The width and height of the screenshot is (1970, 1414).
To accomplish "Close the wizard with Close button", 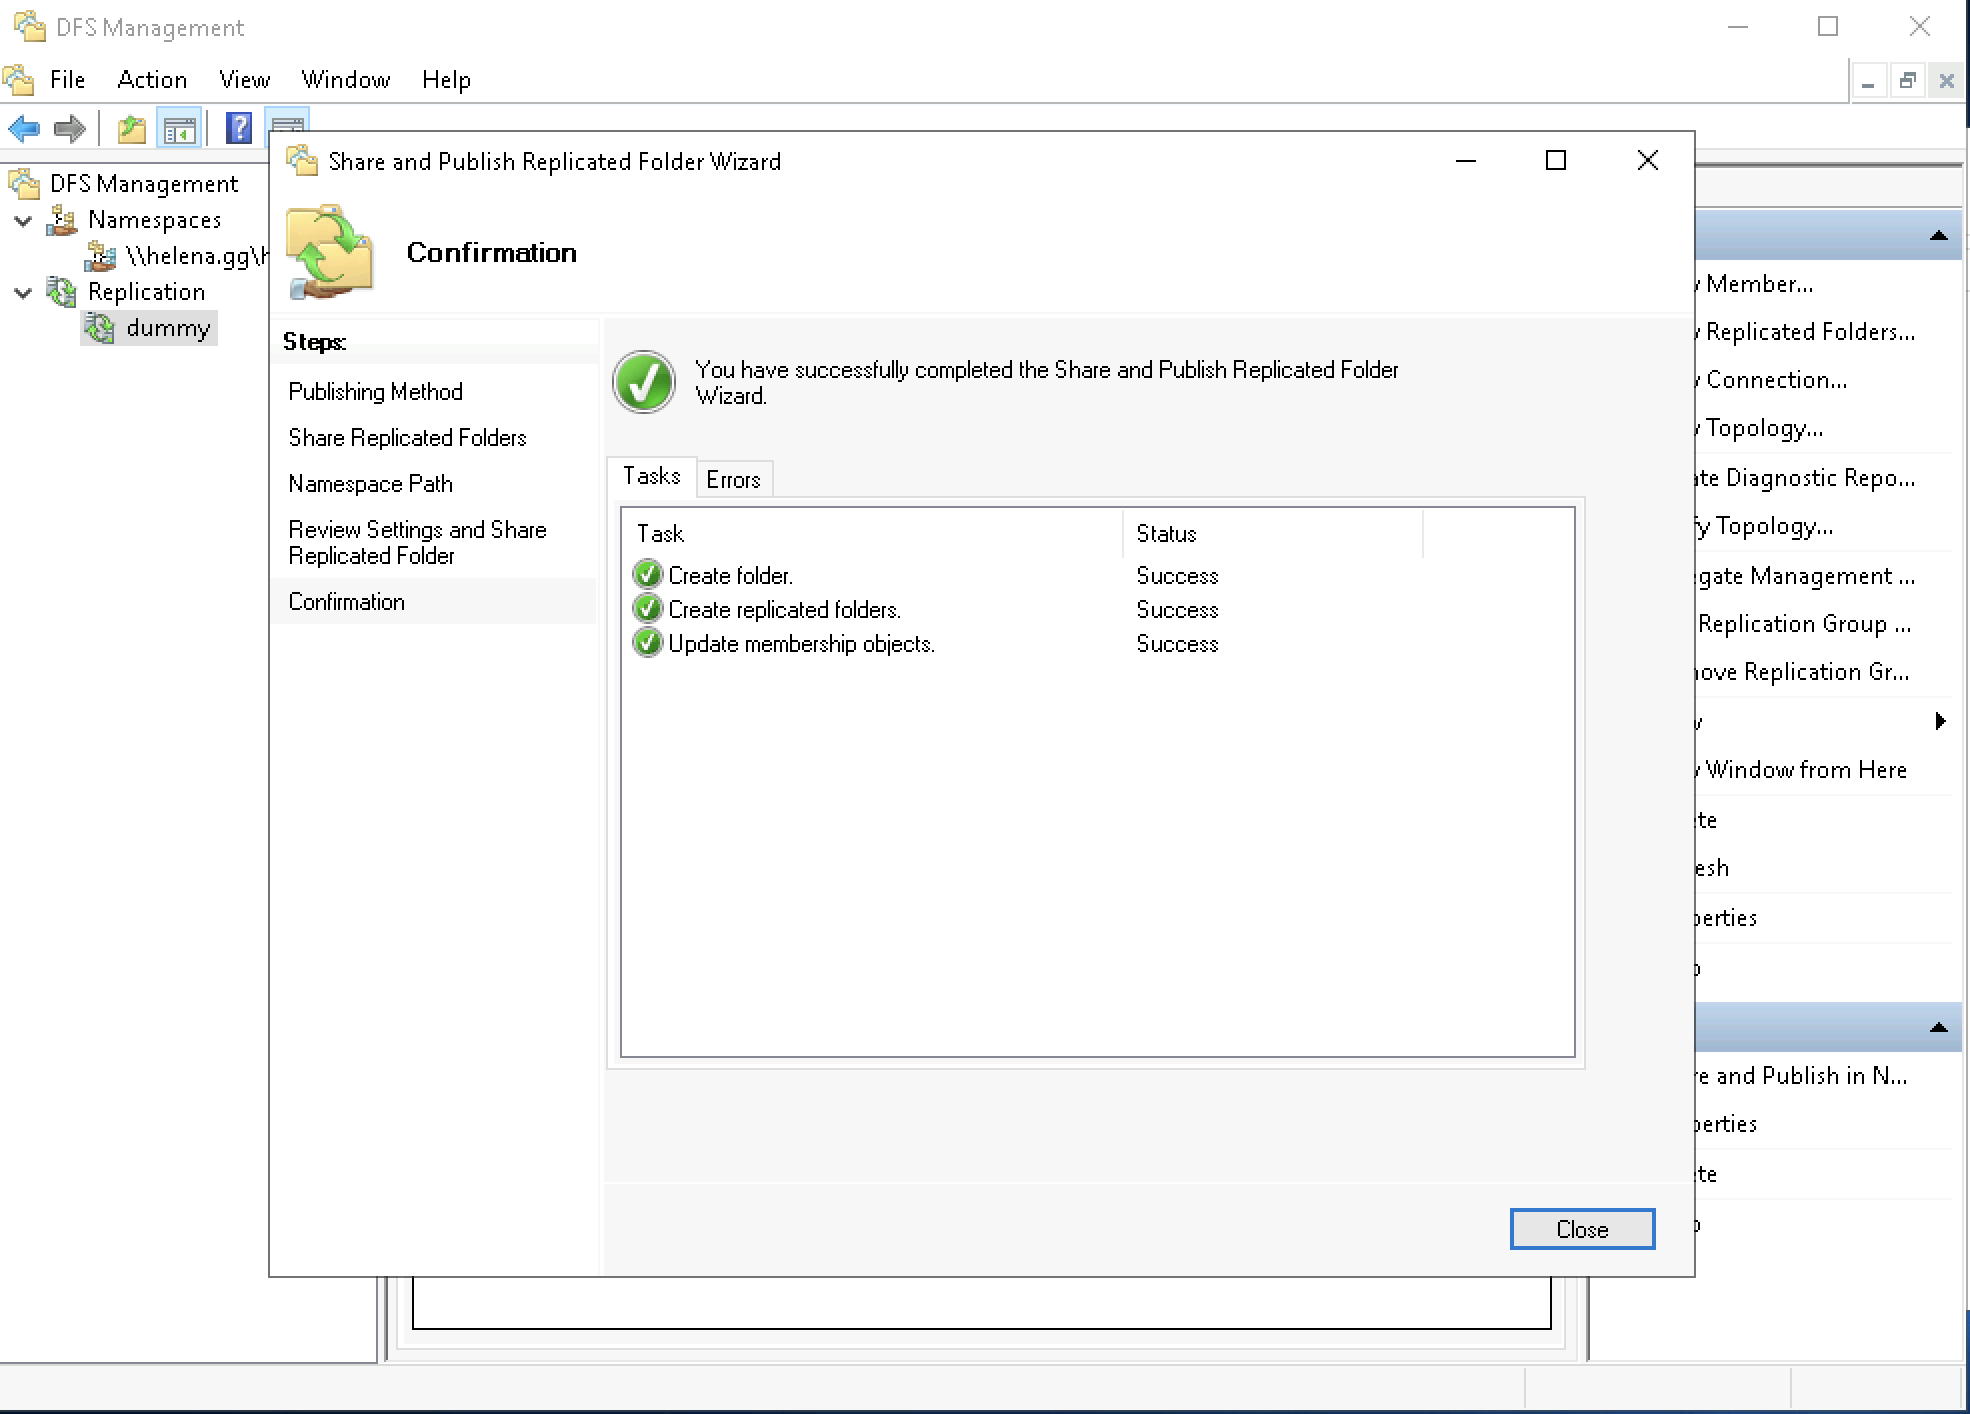I will coord(1581,1229).
